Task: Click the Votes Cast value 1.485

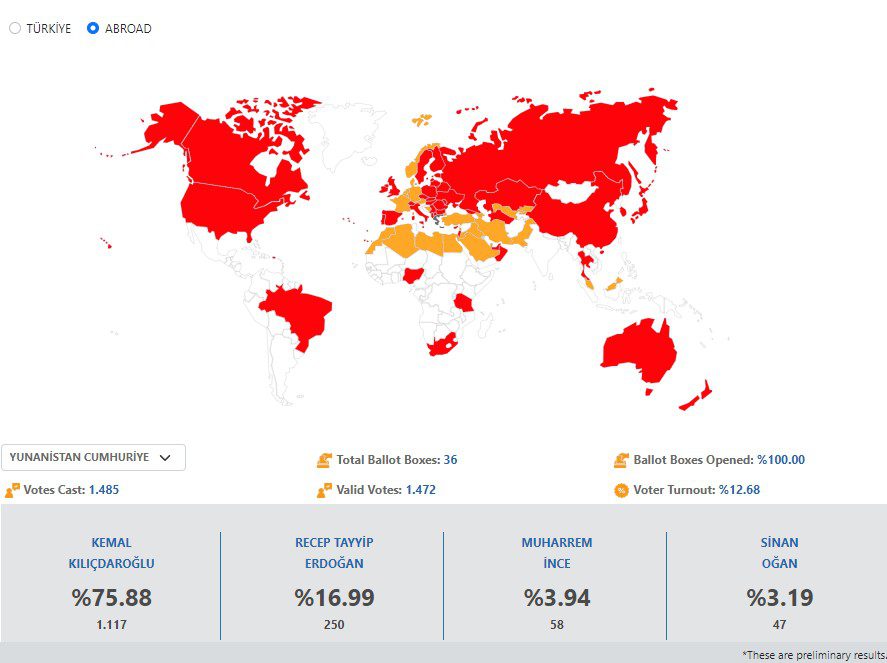Action: pyautogui.click(x=104, y=490)
